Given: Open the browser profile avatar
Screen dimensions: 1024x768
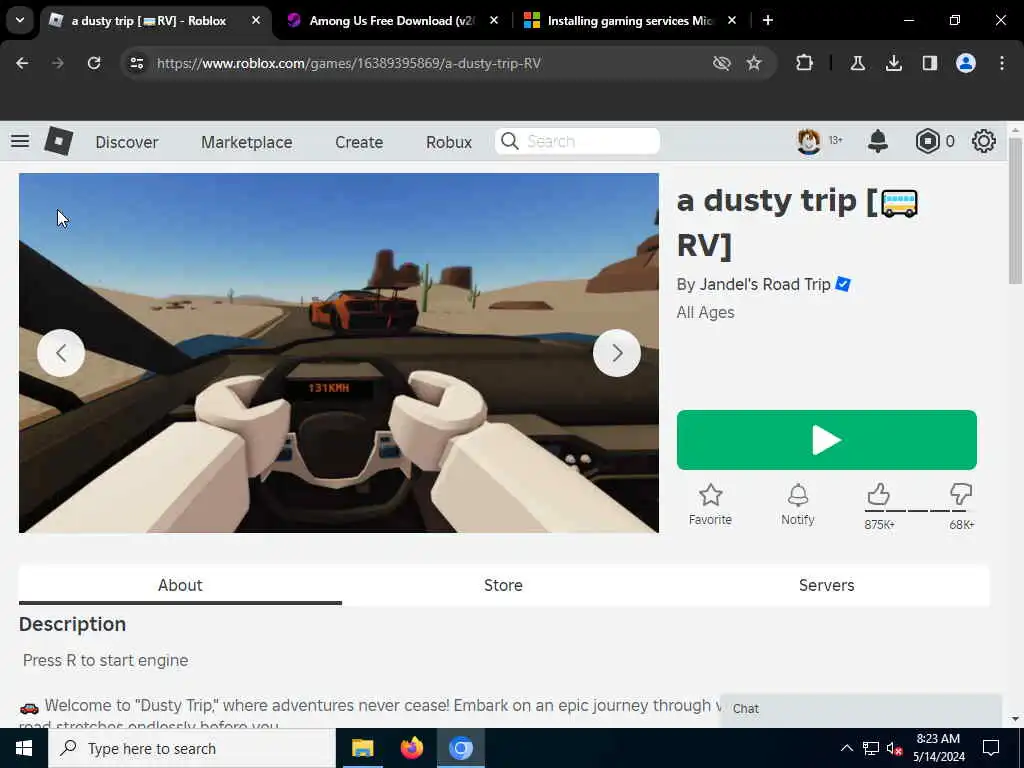Looking at the screenshot, I should click(966, 63).
